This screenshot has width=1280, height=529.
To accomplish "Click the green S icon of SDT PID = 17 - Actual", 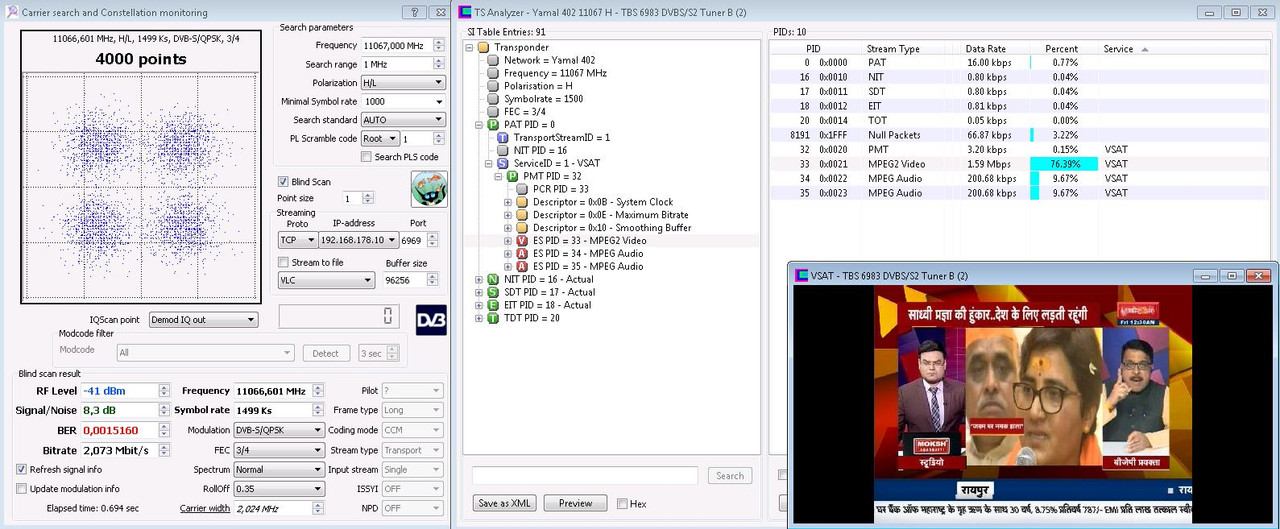I will pyautogui.click(x=493, y=293).
